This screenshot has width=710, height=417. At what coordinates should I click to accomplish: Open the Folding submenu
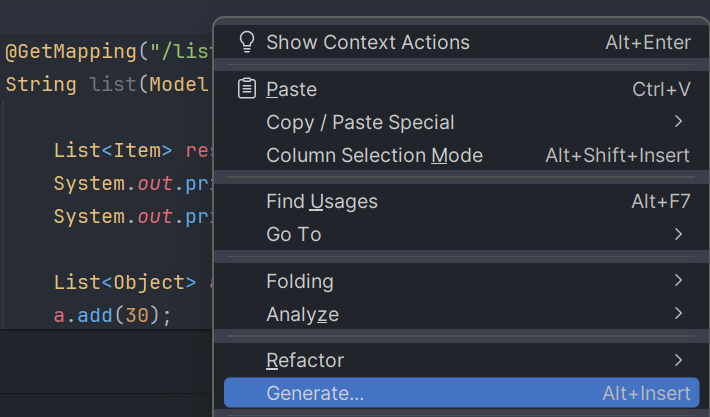click(300, 281)
